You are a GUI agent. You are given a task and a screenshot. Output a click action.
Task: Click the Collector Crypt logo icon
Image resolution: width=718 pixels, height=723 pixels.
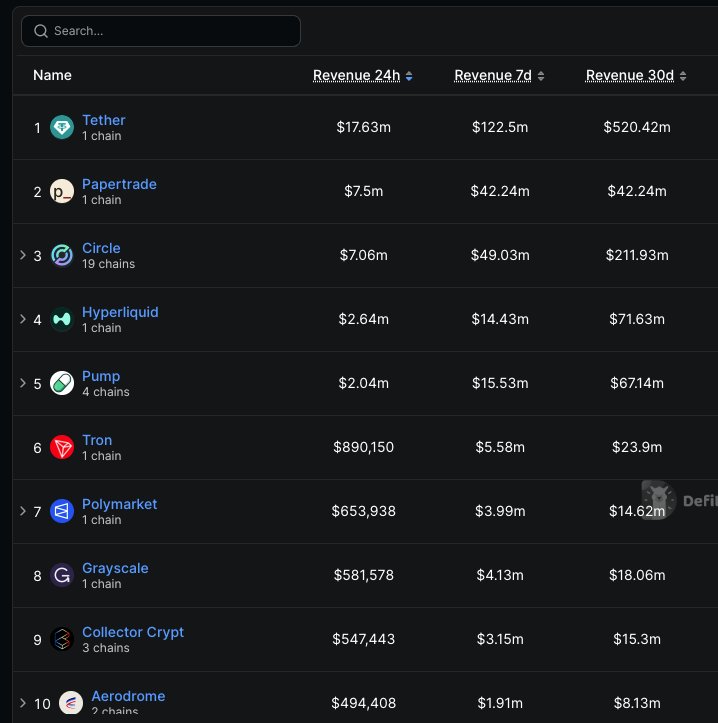(62, 640)
